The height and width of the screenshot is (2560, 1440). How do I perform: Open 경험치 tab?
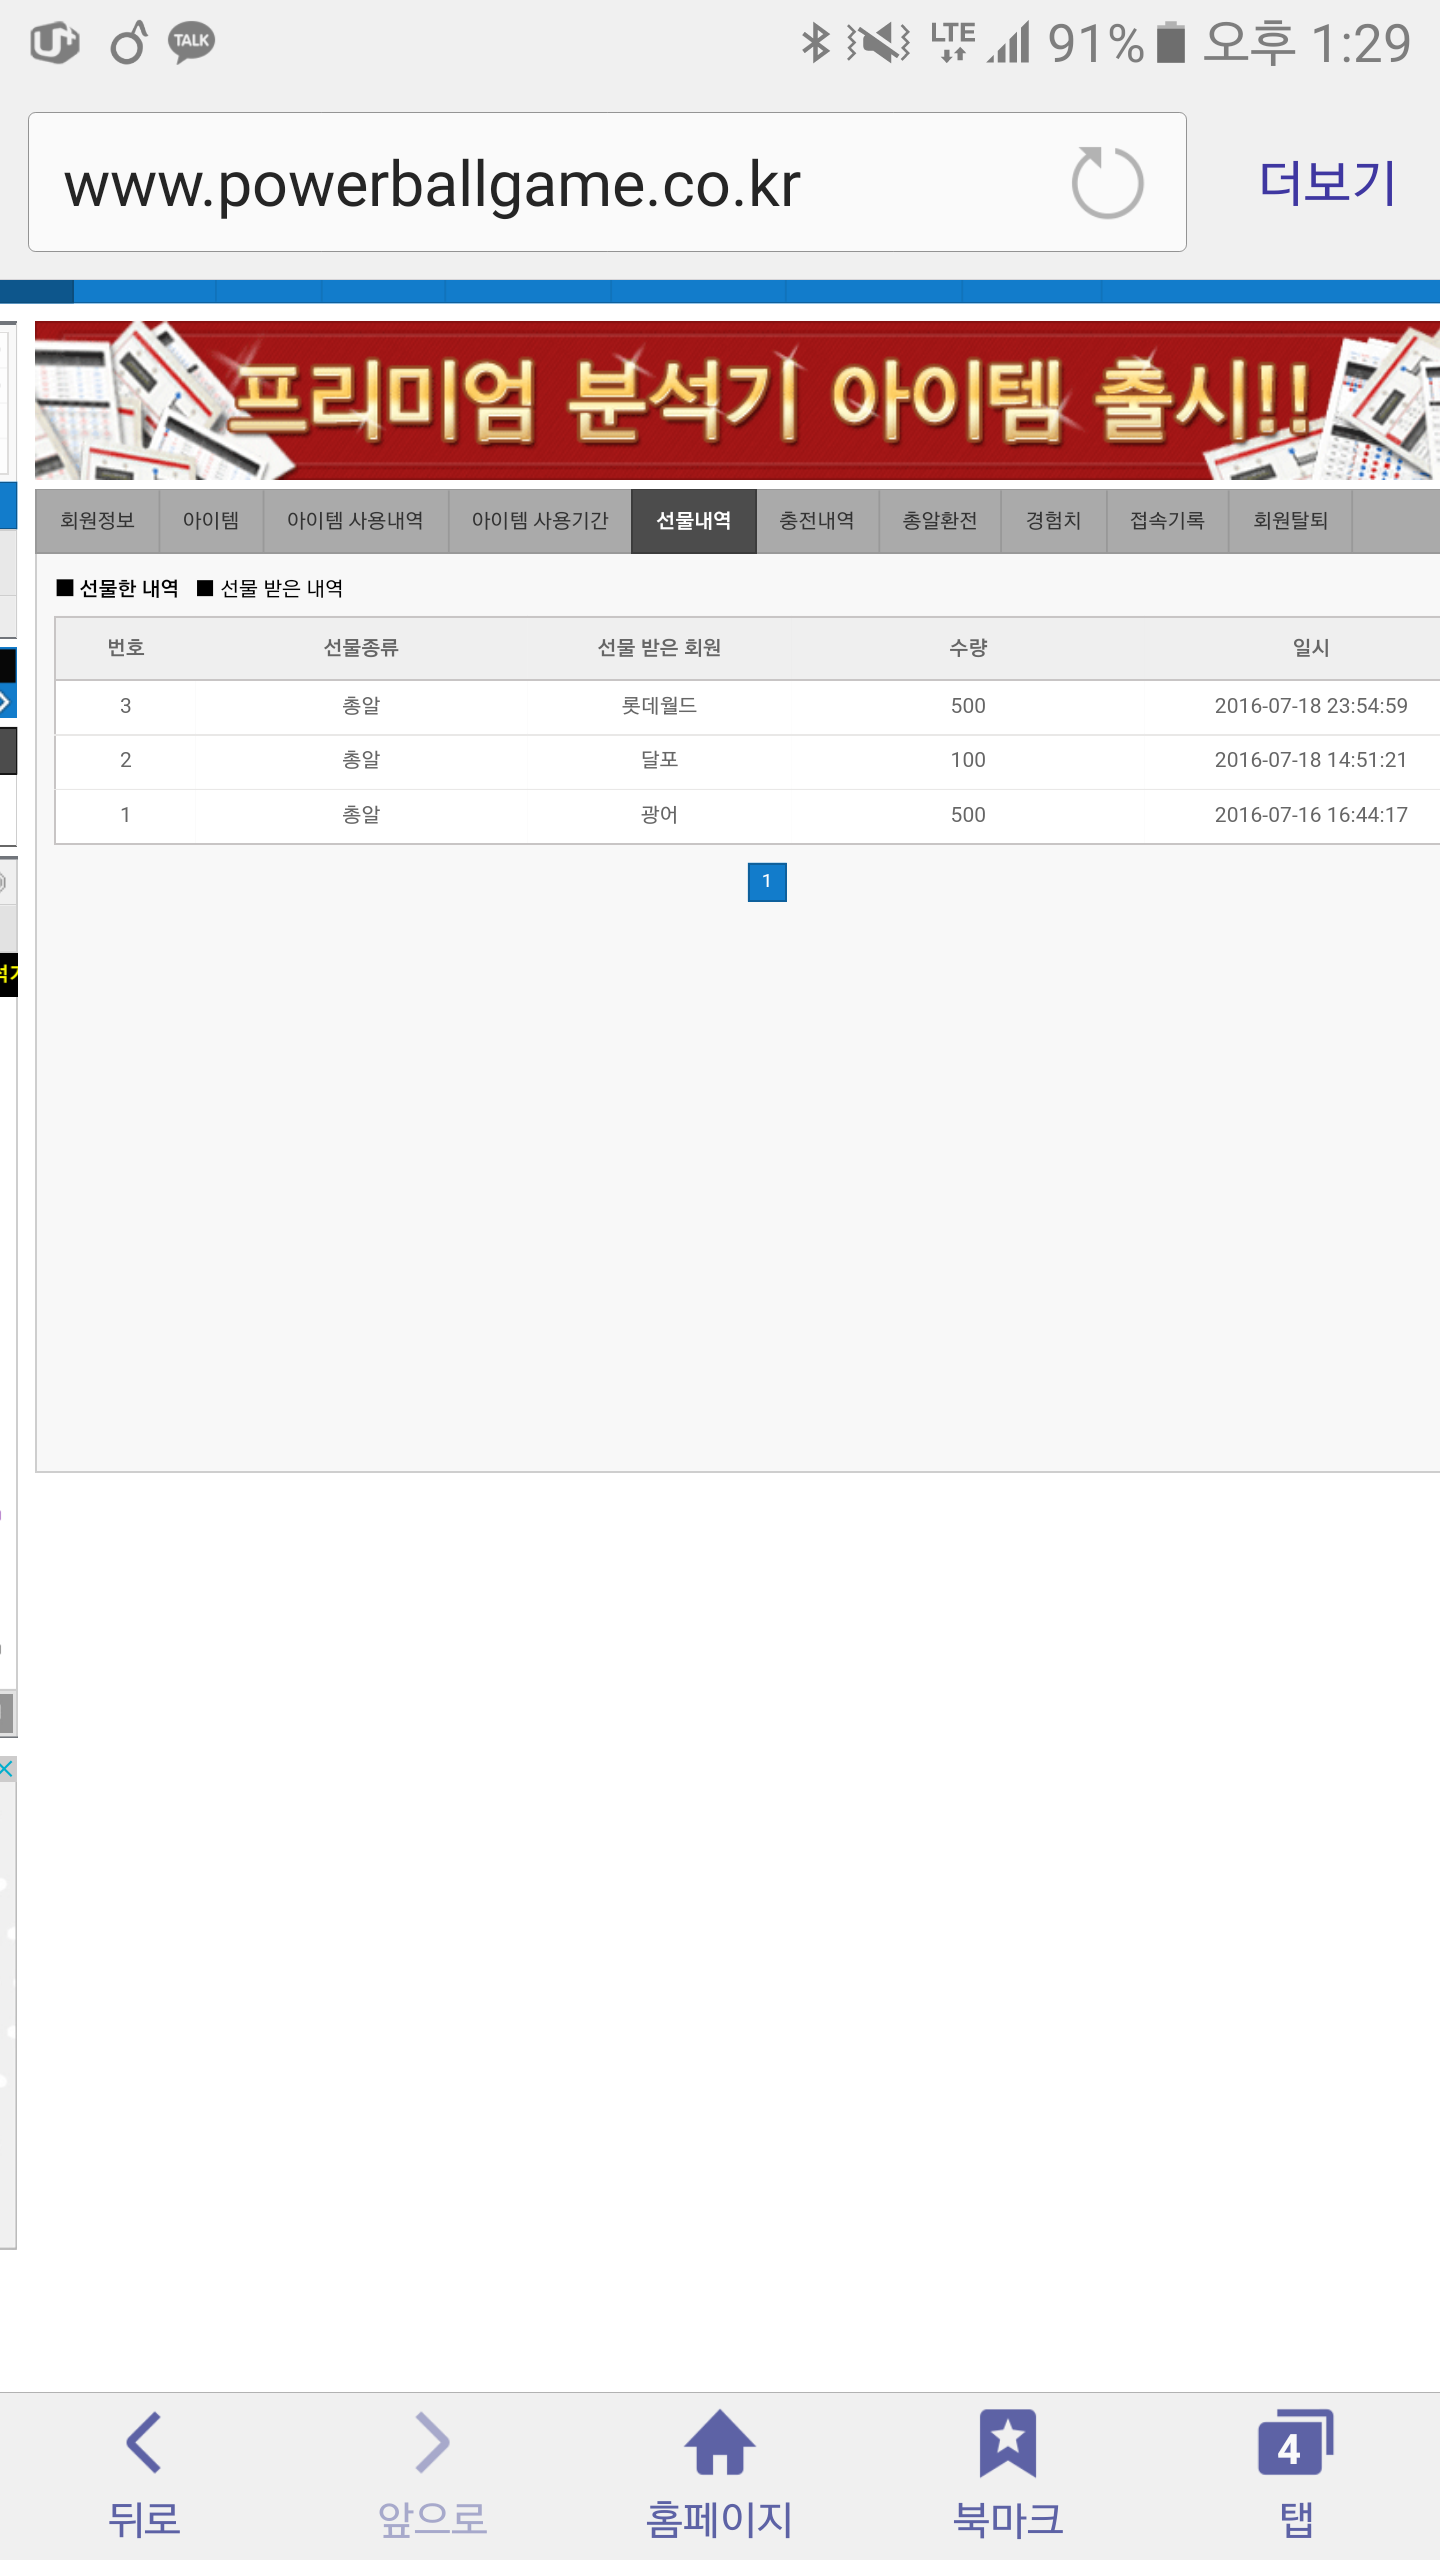[1054, 520]
